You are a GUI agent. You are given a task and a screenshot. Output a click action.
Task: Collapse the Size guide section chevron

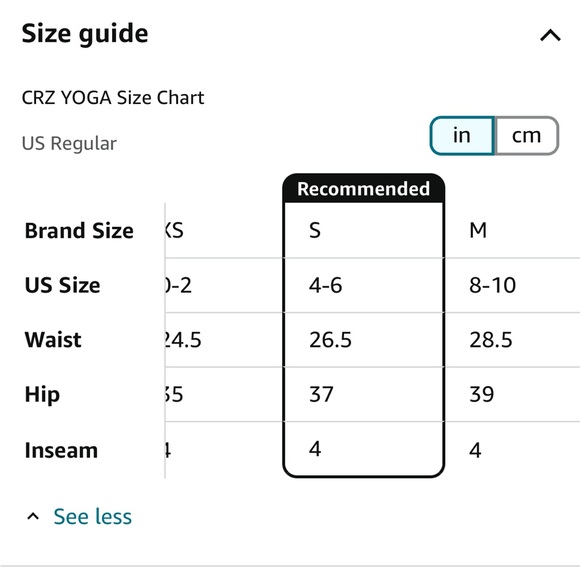coord(550,36)
